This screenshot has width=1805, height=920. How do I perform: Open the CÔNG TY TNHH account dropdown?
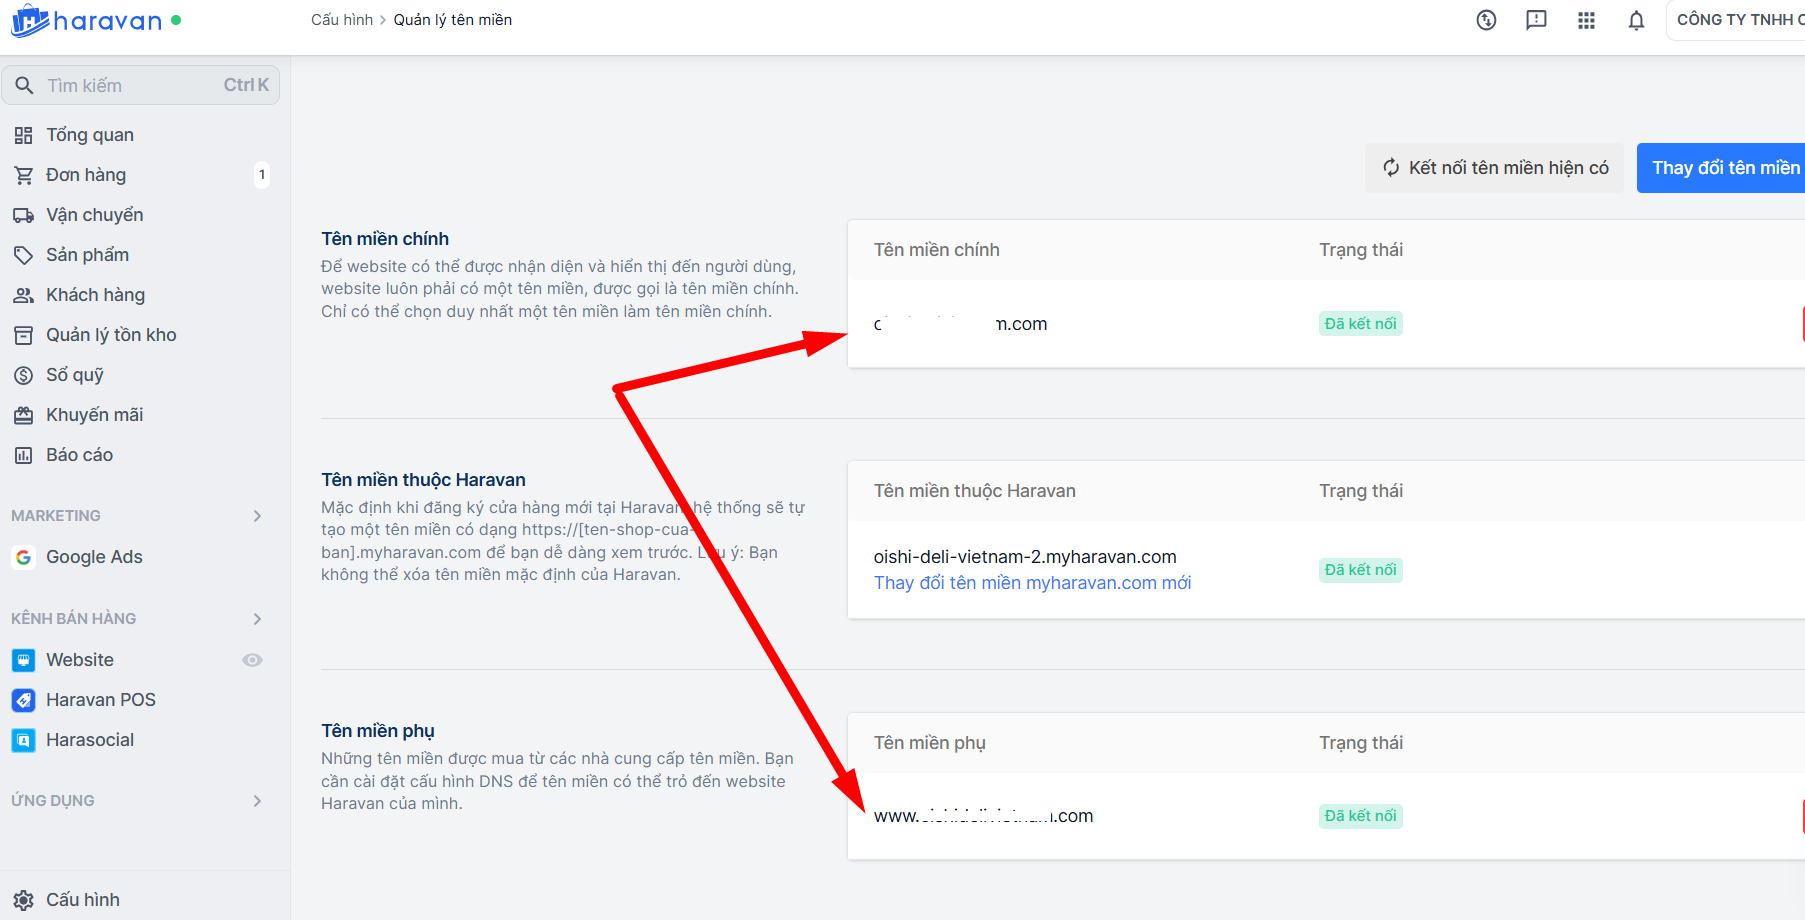1736,20
